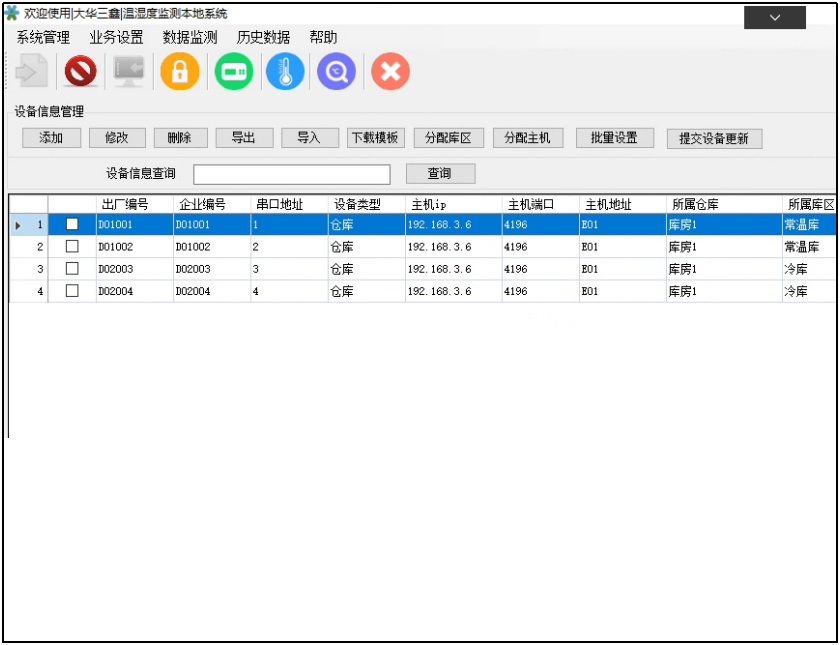Click the green device toolbar icon
The image size is (840, 645).
point(234,72)
